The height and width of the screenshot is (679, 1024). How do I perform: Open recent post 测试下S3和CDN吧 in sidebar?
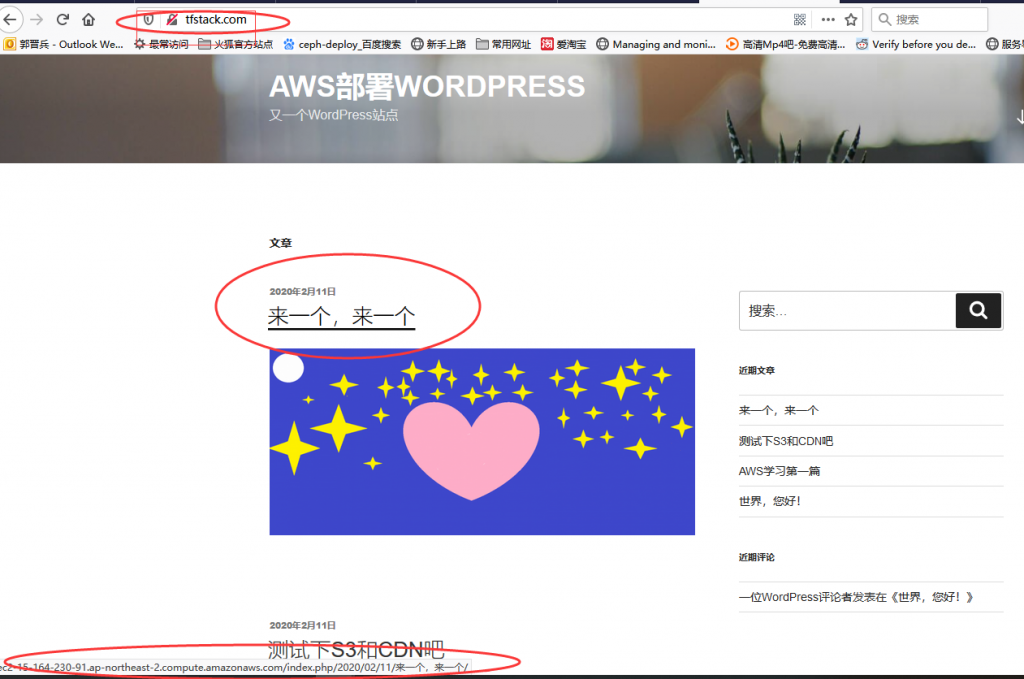tap(786, 441)
